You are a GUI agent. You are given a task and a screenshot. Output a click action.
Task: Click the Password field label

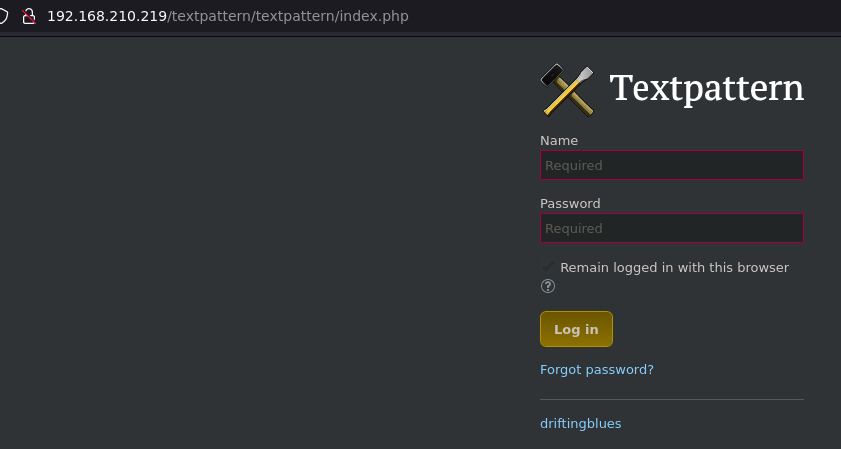click(570, 204)
